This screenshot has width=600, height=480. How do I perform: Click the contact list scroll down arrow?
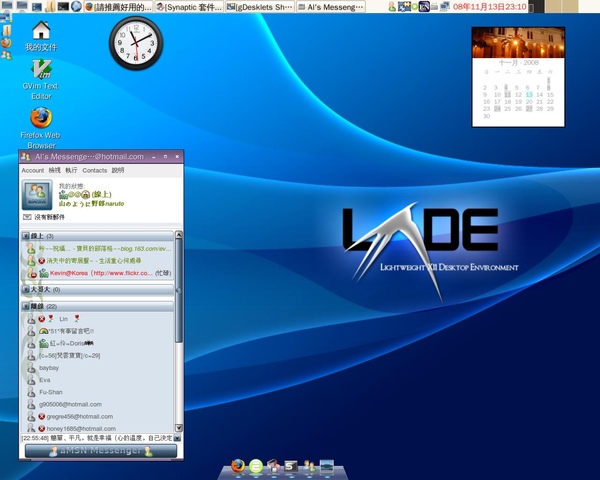pos(179,428)
